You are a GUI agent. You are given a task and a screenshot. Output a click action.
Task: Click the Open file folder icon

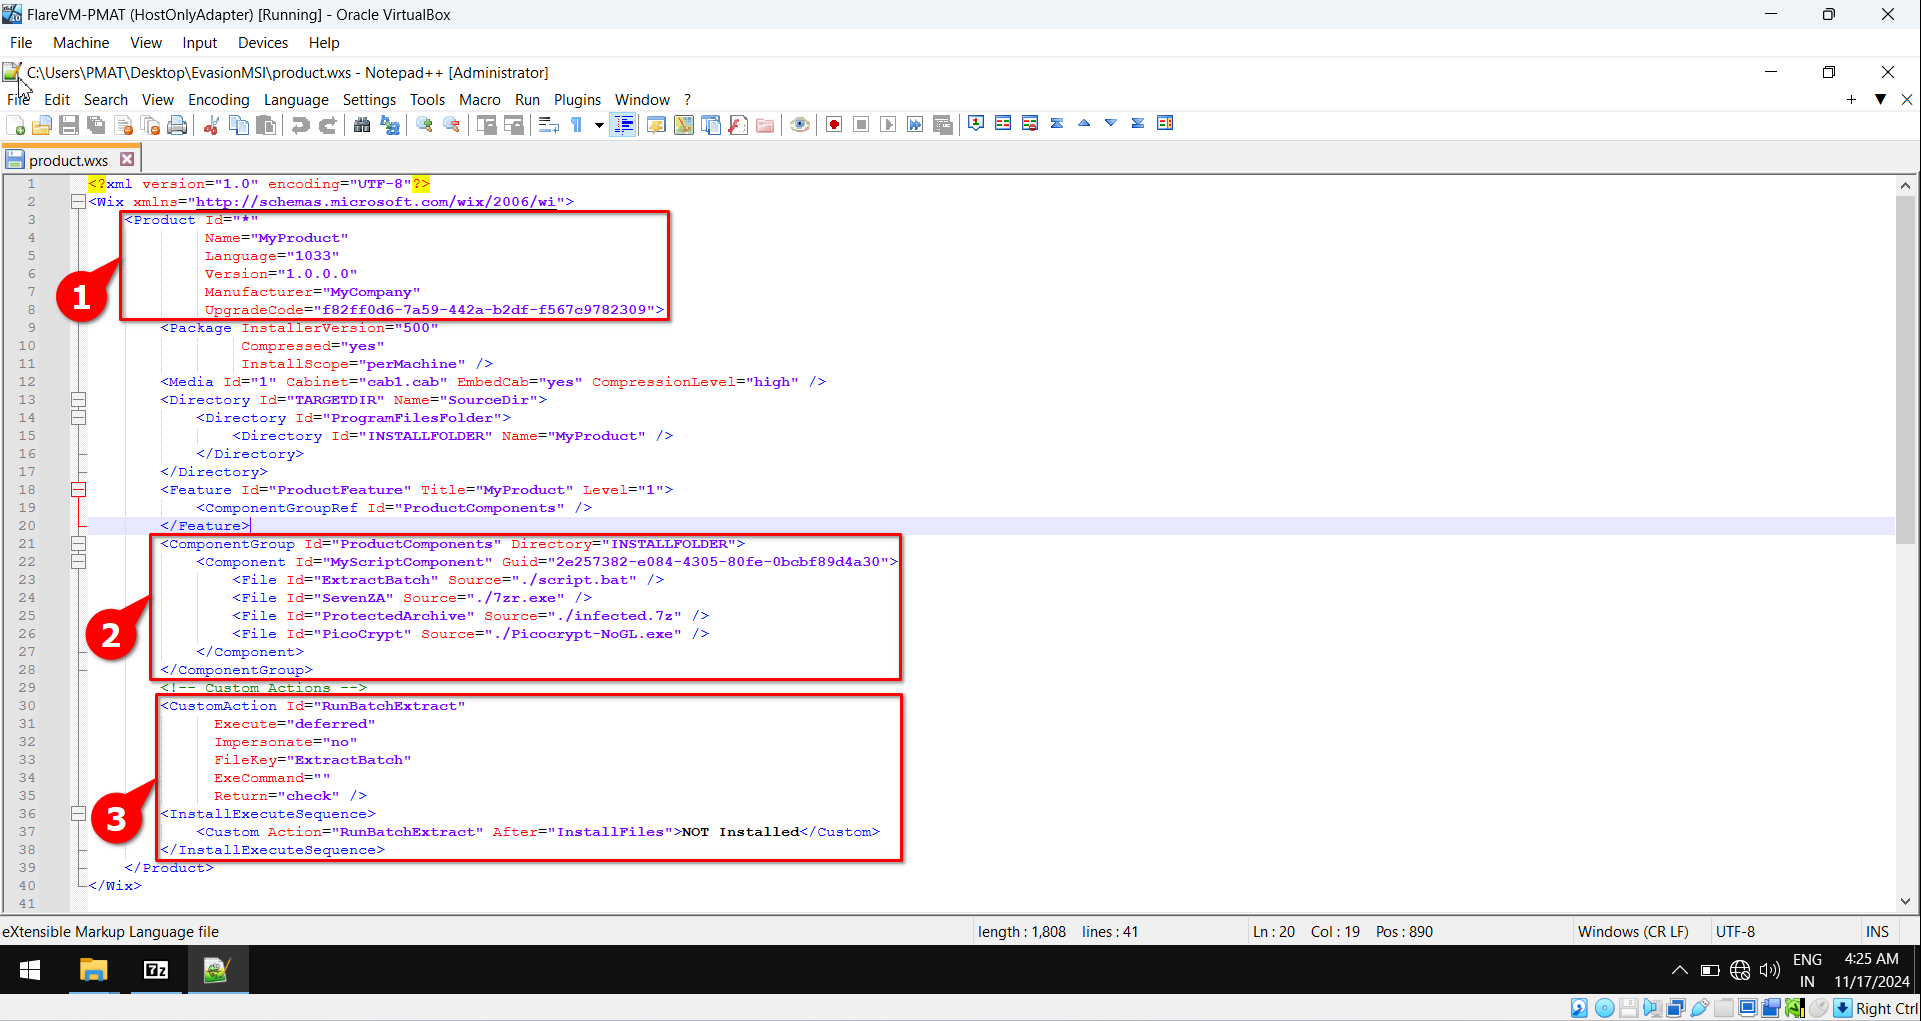click(x=42, y=125)
